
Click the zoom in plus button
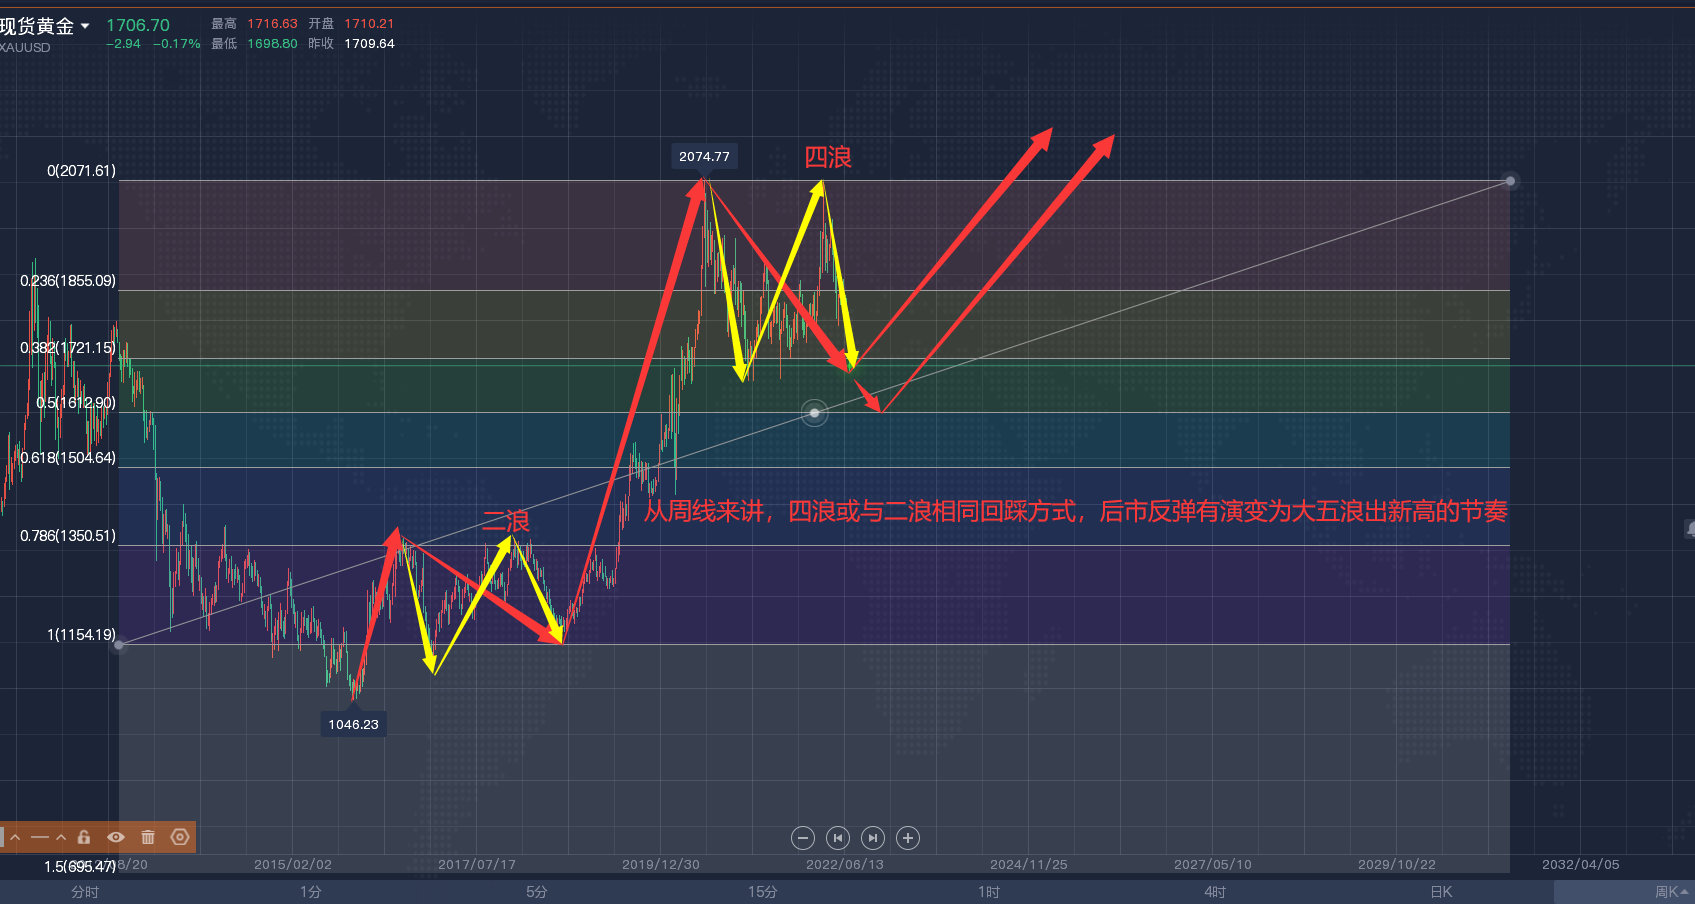pyautogui.click(x=908, y=838)
